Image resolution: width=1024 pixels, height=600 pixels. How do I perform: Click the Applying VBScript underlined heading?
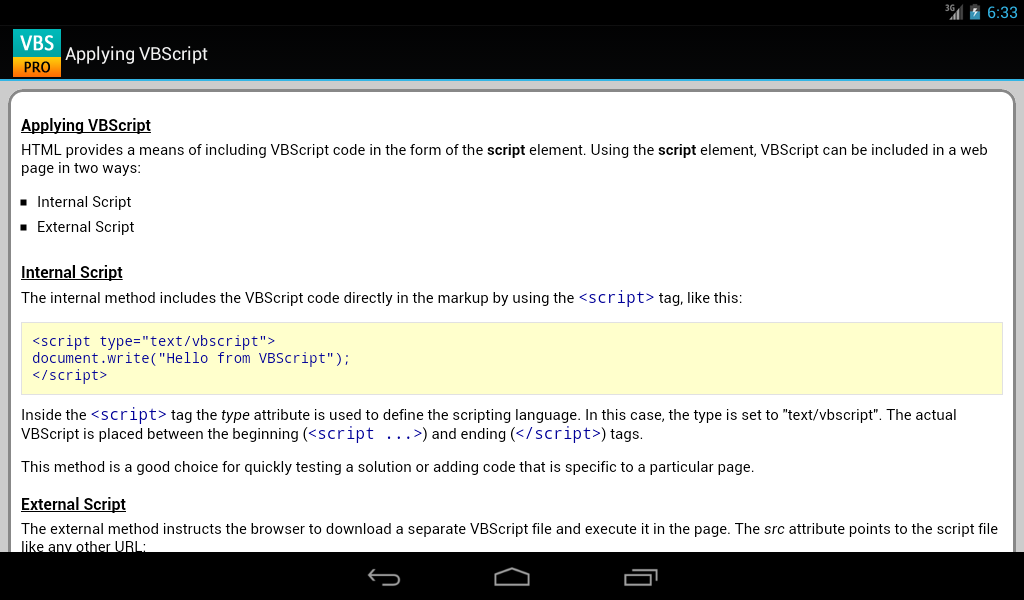pyautogui.click(x=86, y=125)
